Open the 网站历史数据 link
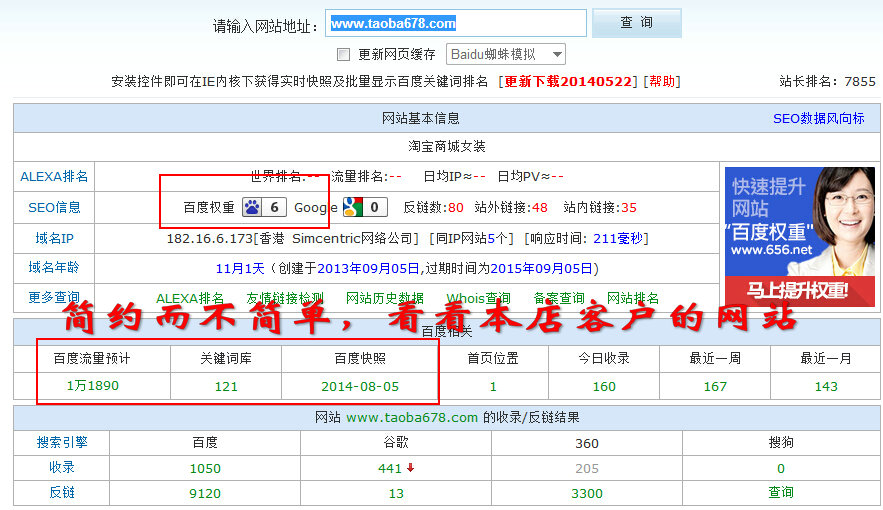The image size is (883, 510). pyautogui.click(x=385, y=298)
